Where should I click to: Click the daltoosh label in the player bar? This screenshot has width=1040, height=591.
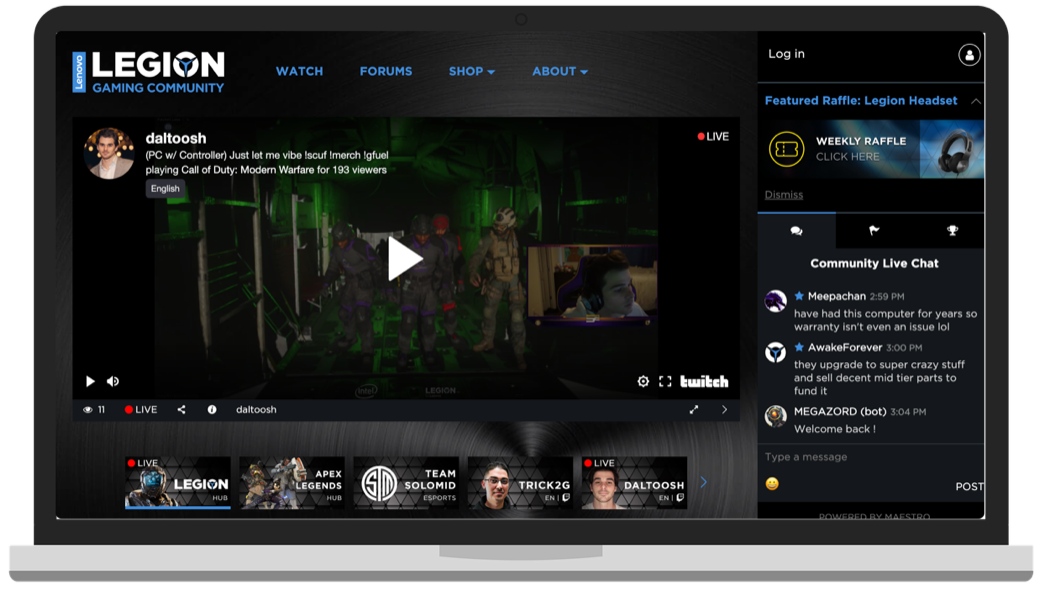coord(256,410)
